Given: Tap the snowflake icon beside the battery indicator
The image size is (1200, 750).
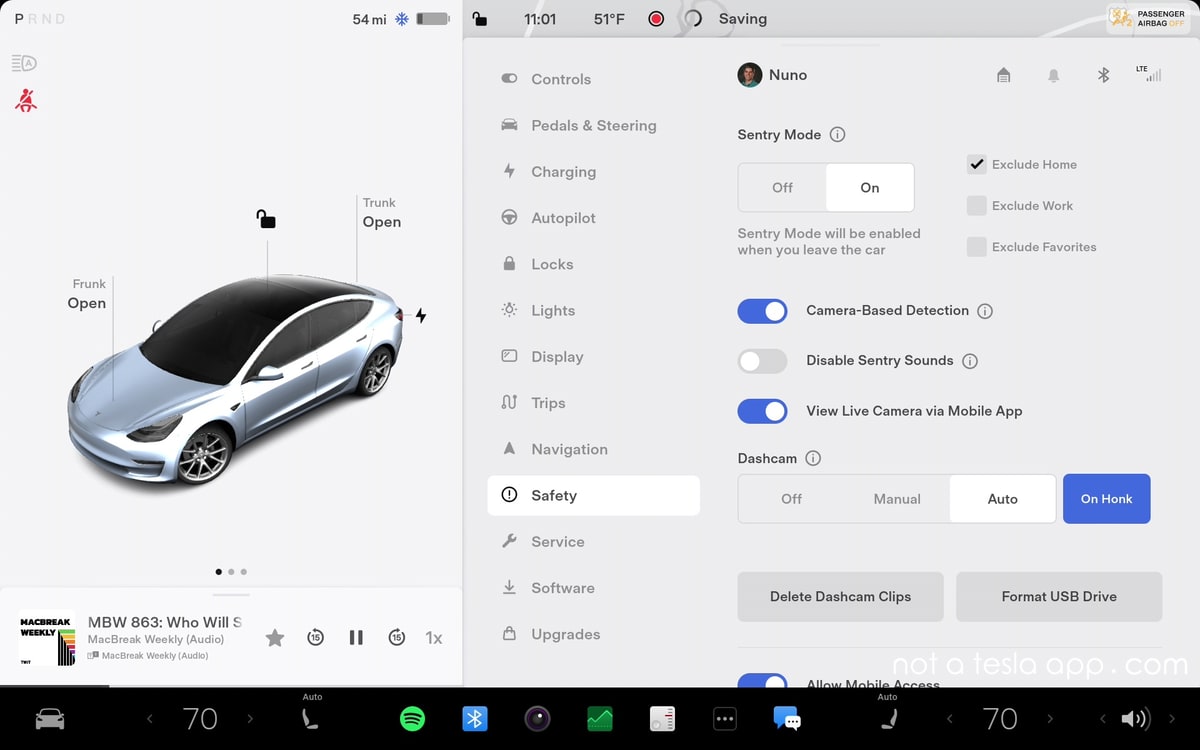Looking at the screenshot, I should (x=400, y=17).
